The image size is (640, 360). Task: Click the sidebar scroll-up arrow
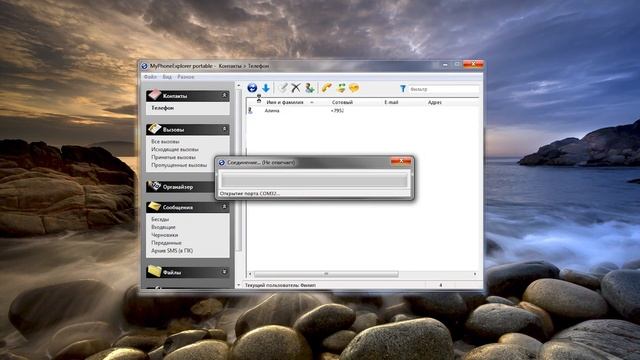[239, 86]
